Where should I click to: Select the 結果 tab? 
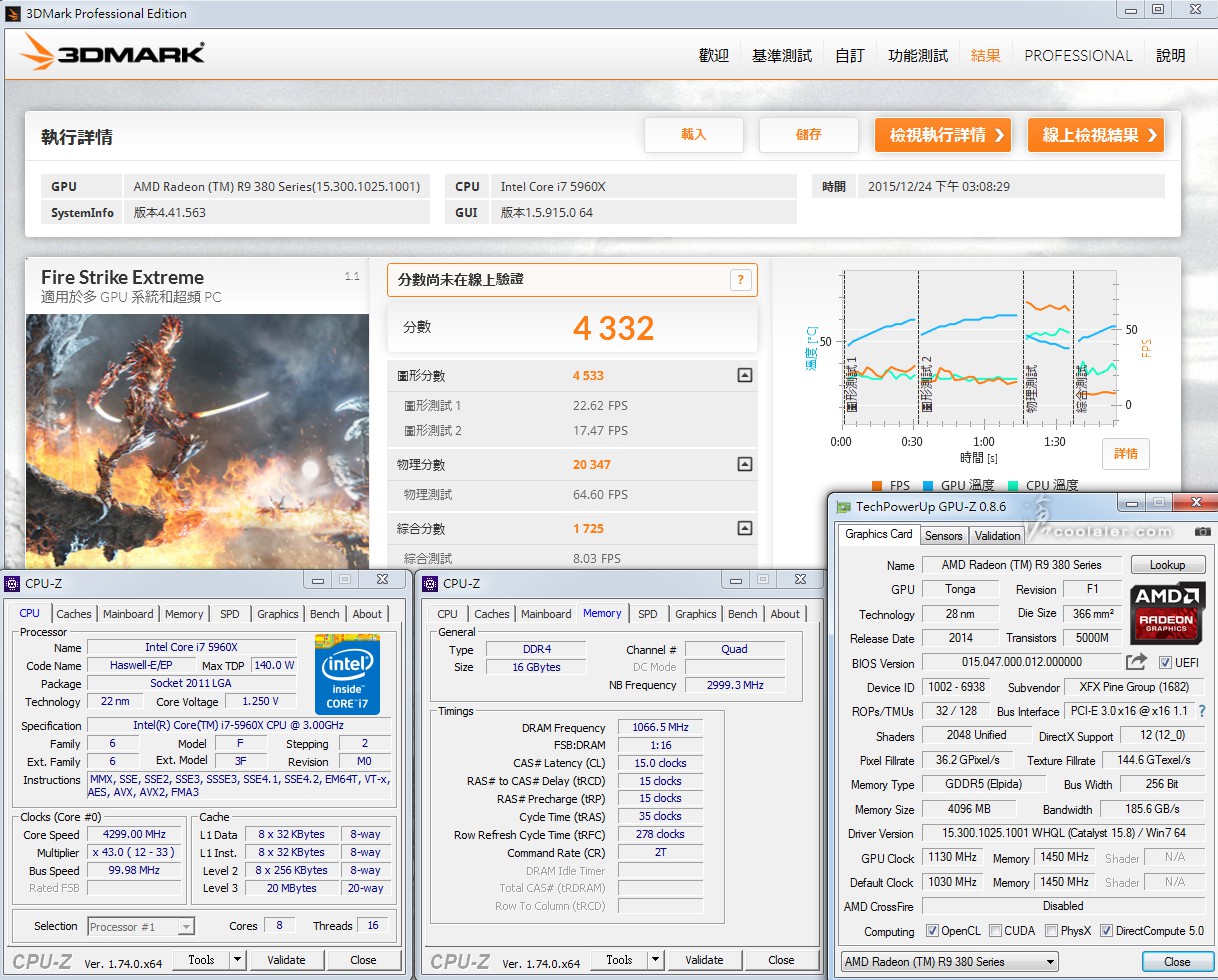click(x=986, y=56)
